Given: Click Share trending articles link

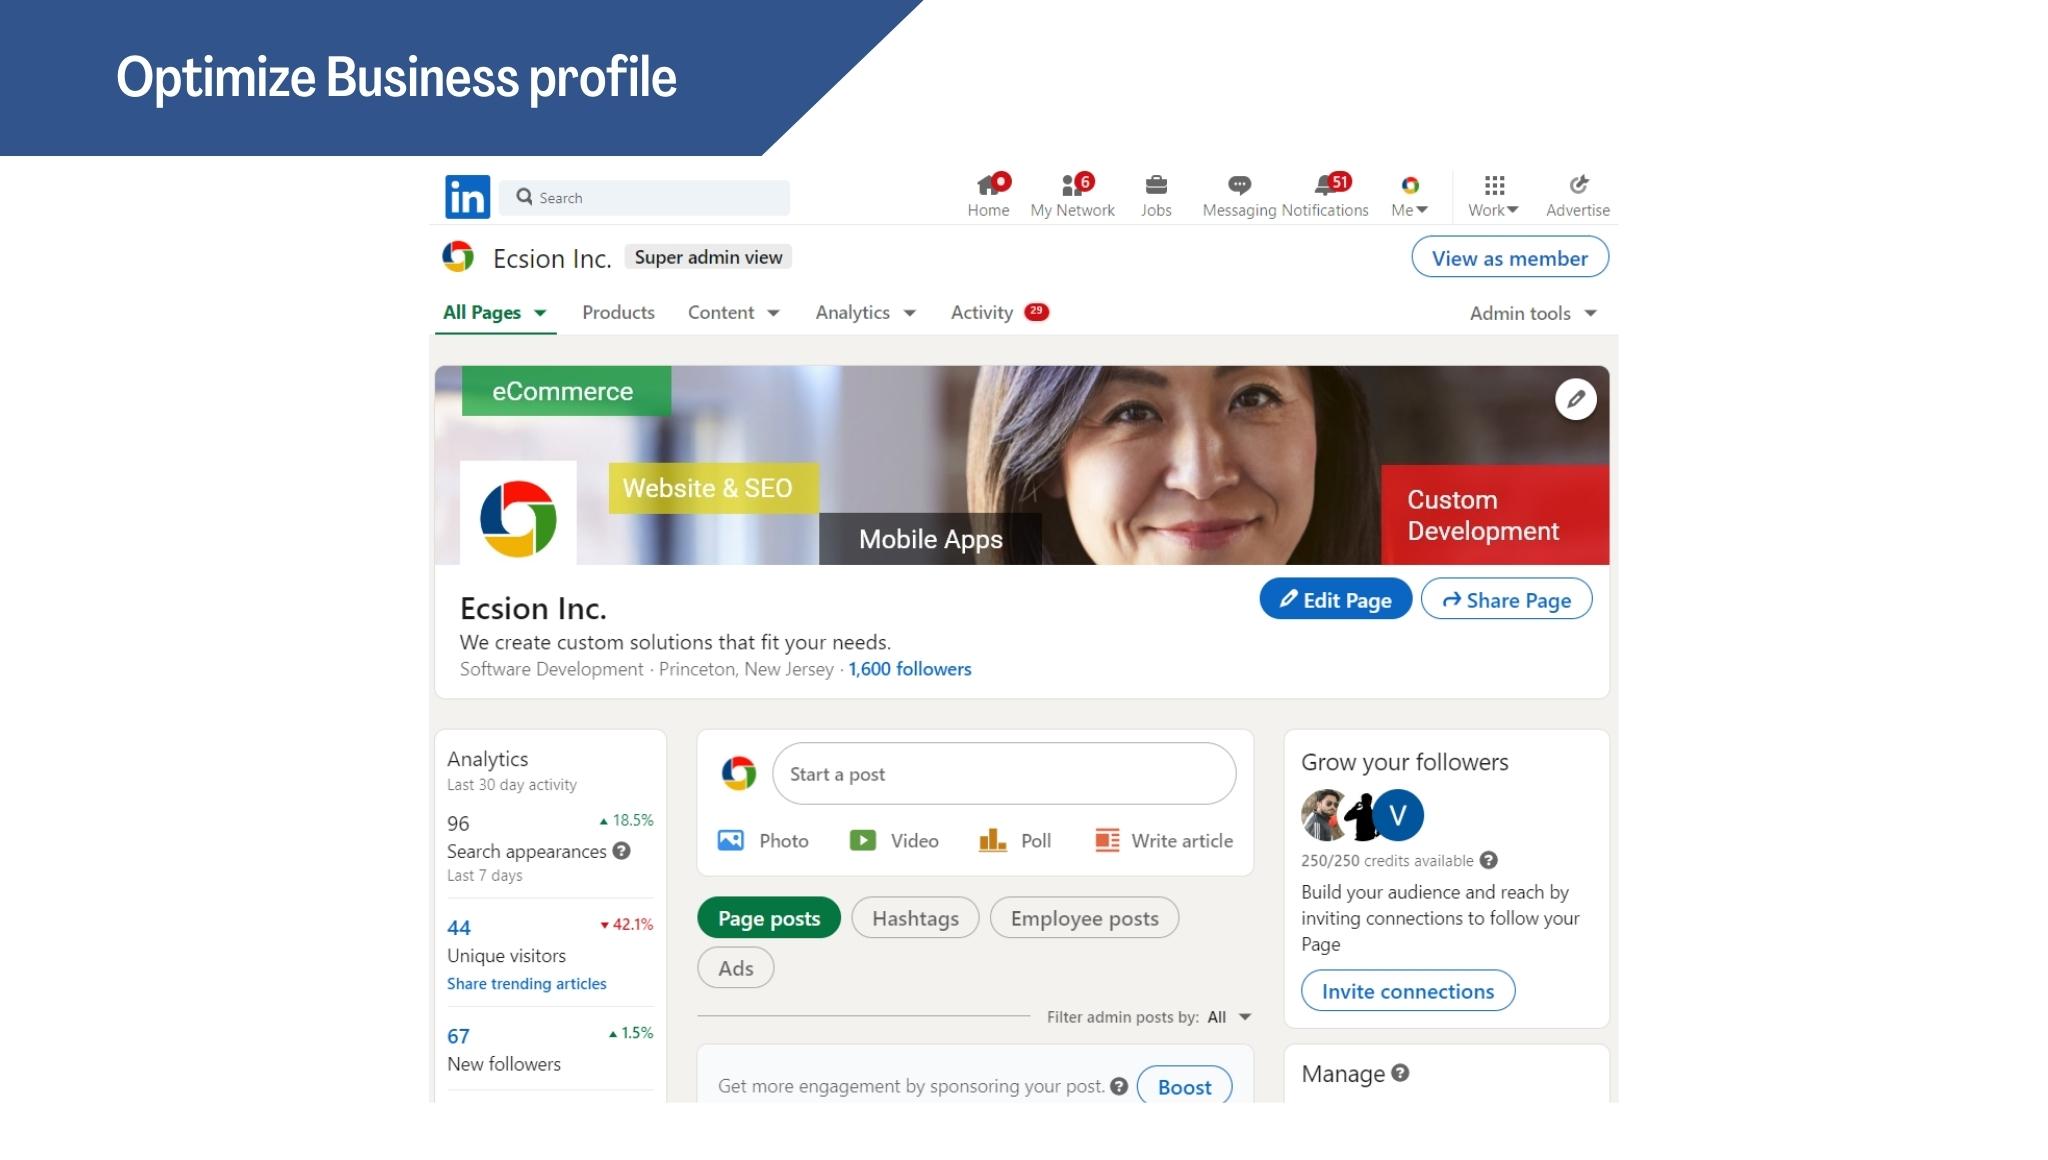Looking at the screenshot, I should pos(527,984).
